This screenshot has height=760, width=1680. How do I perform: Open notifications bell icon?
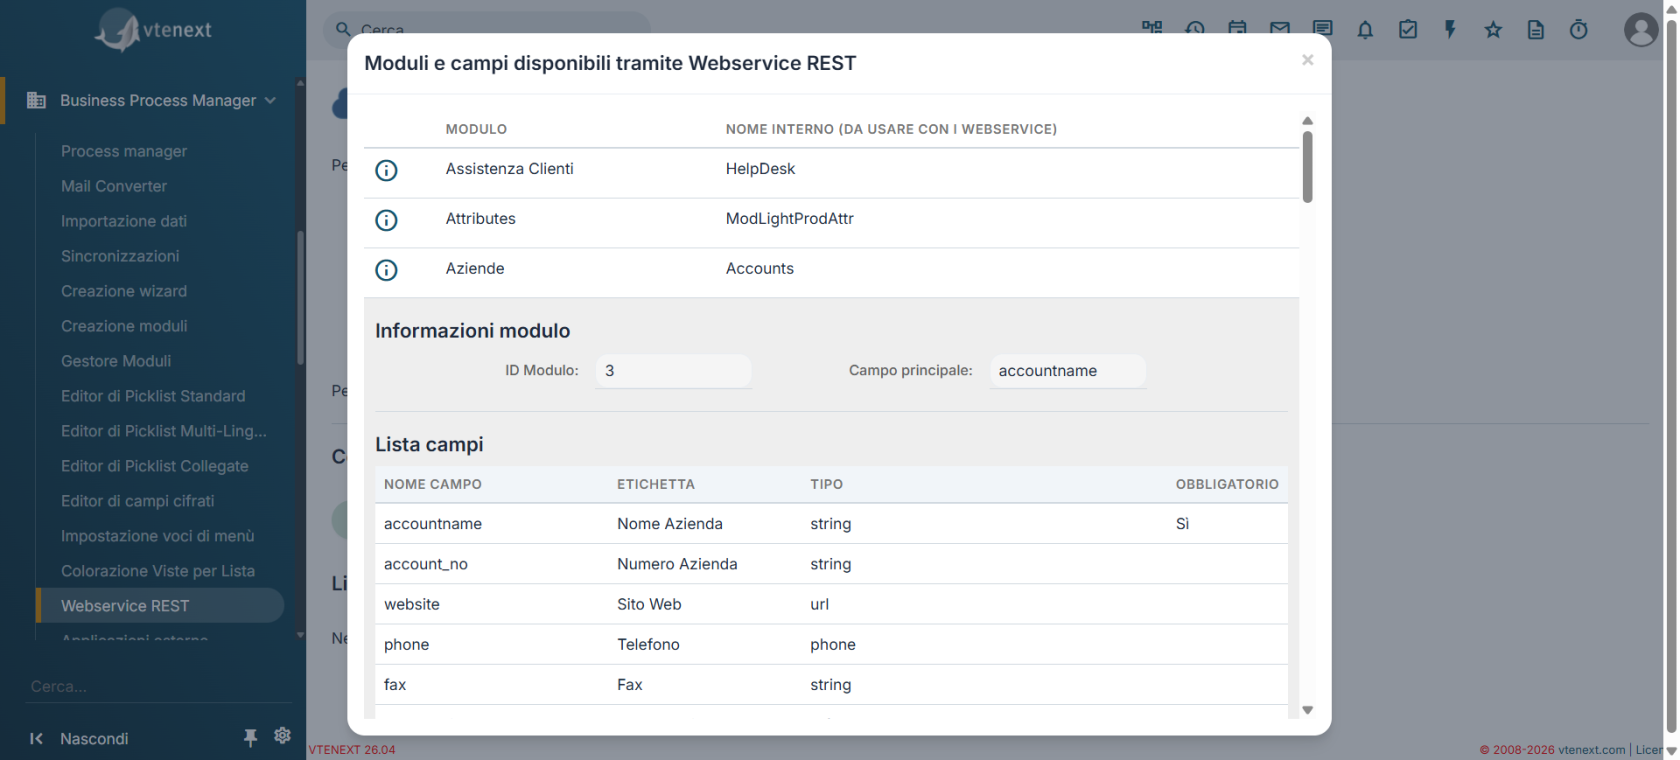[1365, 30]
